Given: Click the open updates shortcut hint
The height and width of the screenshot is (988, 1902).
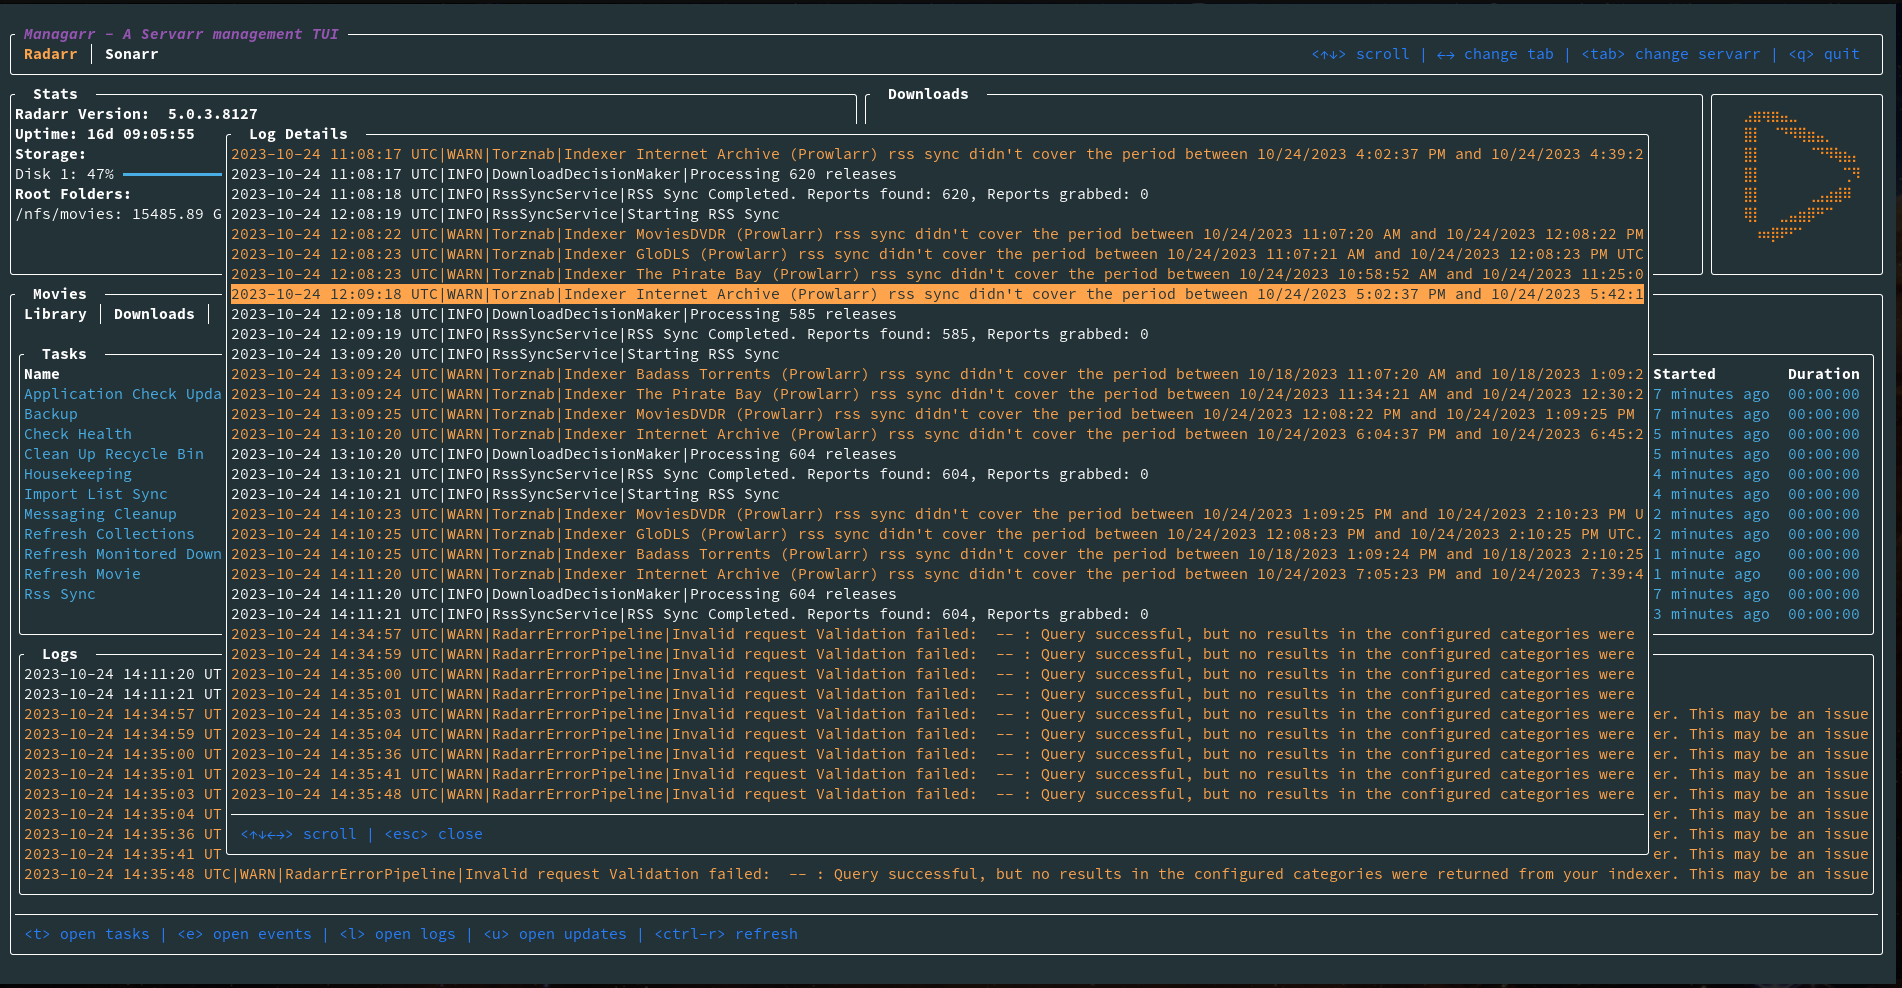Looking at the screenshot, I should [555, 934].
